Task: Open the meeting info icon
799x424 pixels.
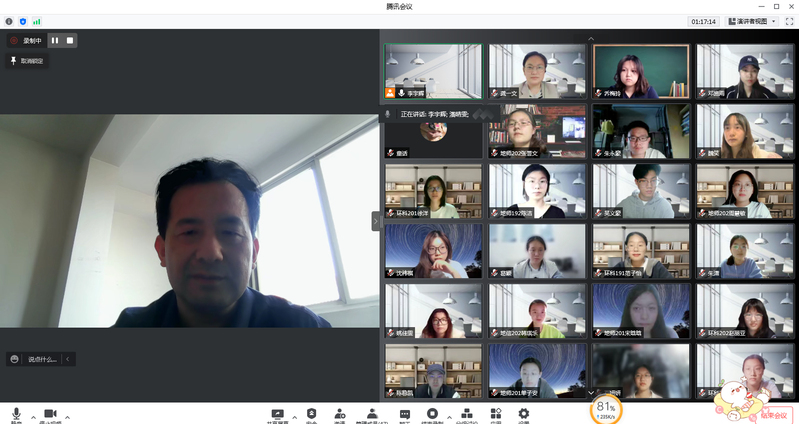Action: (9, 20)
